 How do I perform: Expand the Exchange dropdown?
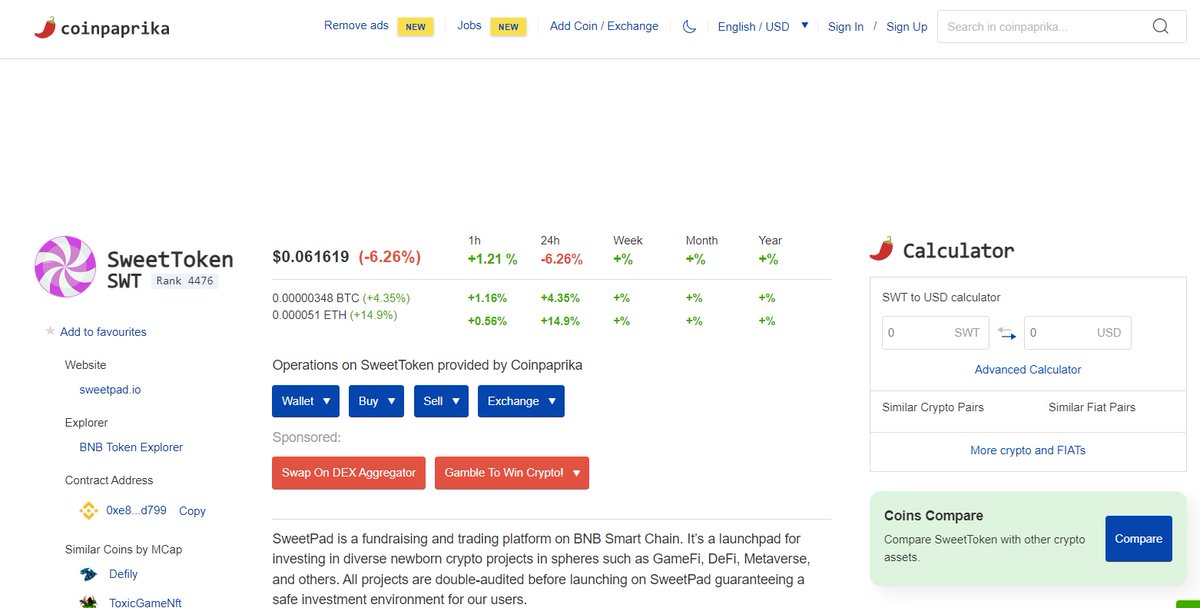click(x=521, y=401)
